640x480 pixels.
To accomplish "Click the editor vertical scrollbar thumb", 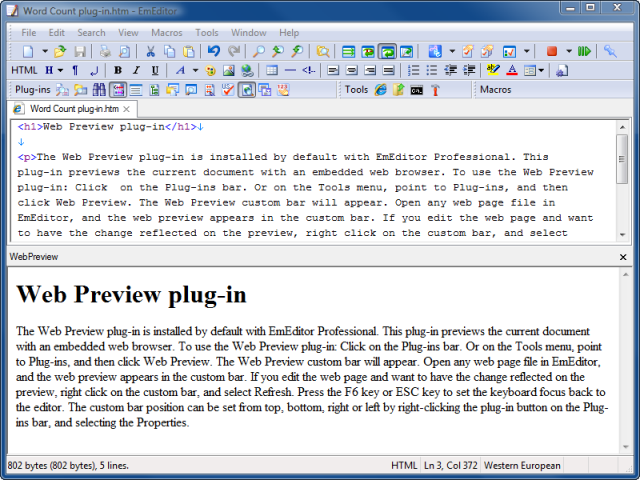I will tap(622, 159).
